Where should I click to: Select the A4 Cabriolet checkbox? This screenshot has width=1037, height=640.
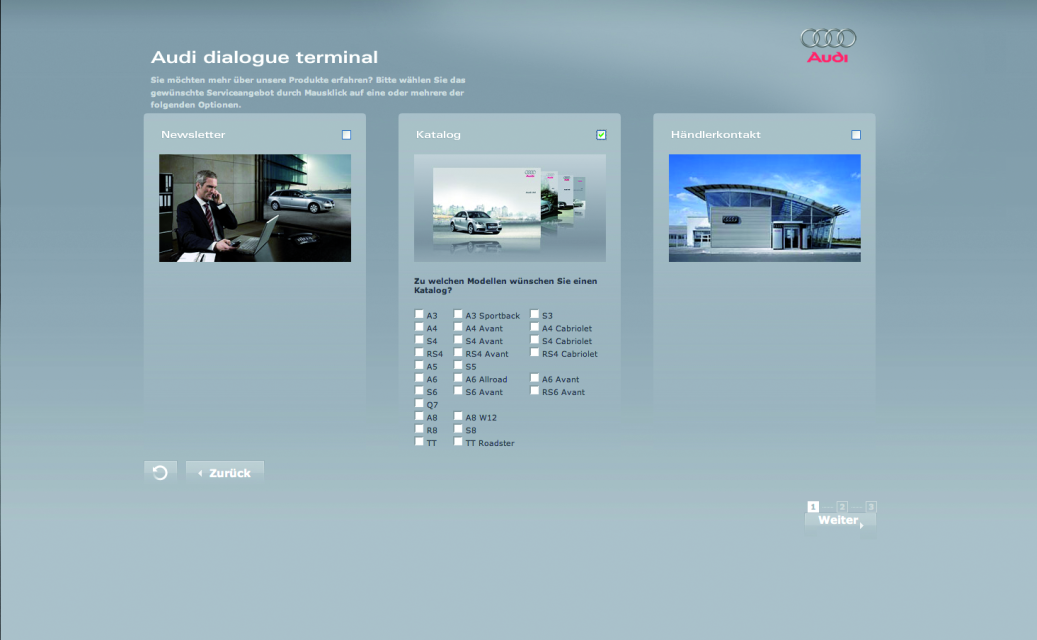(534, 327)
